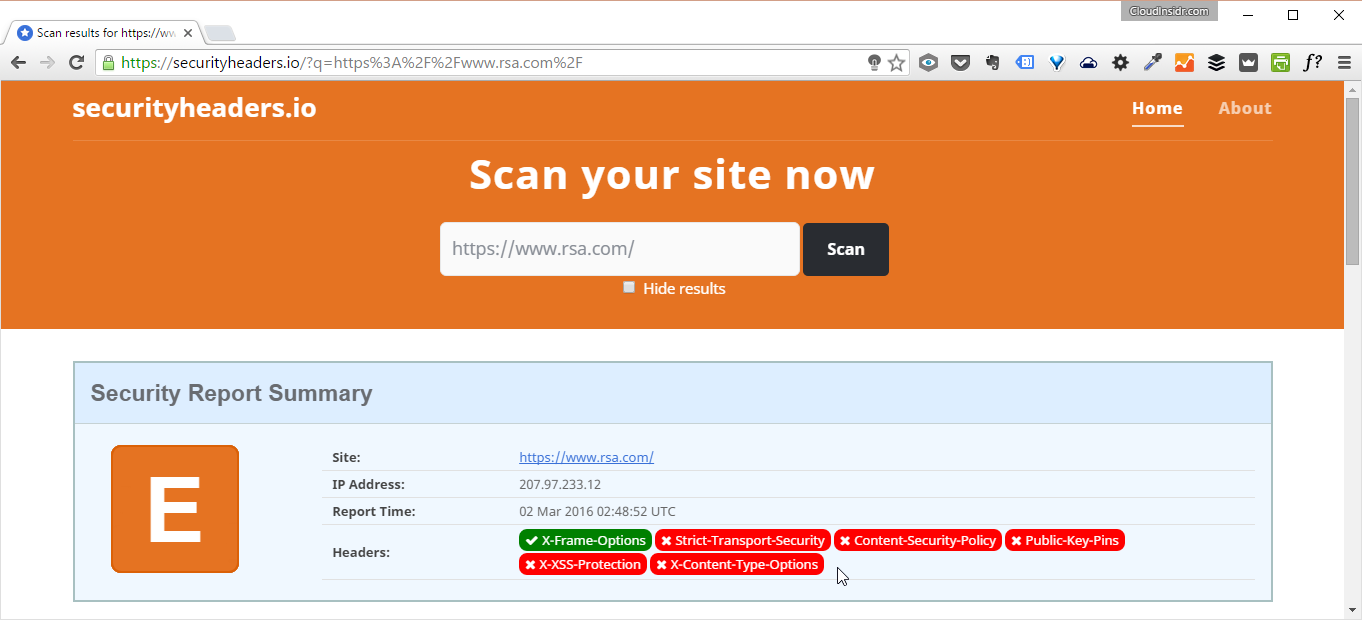Bookmark this page with the star icon

pos(896,63)
